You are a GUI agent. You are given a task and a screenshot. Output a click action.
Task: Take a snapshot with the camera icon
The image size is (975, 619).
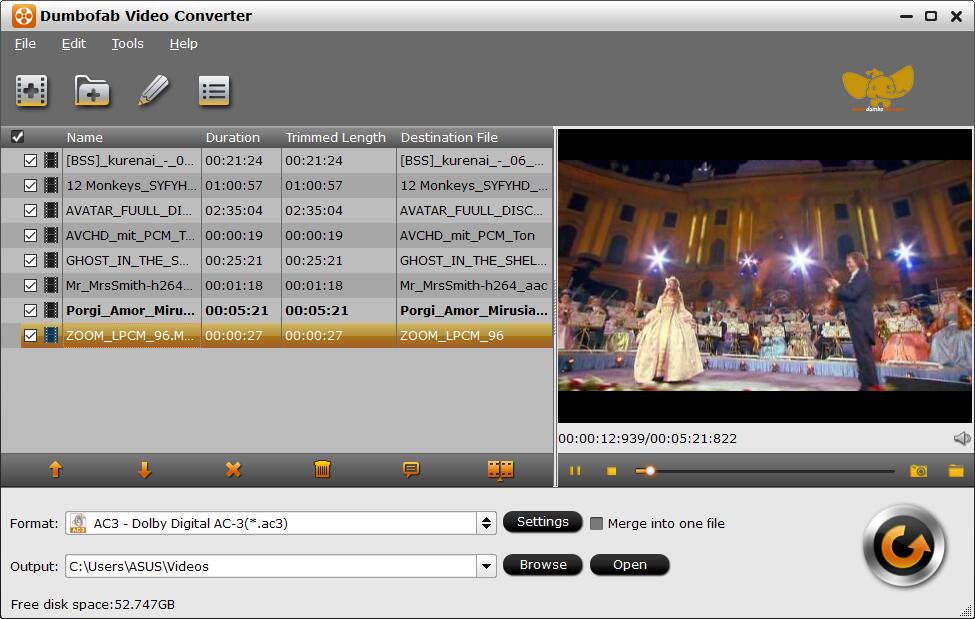918,471
